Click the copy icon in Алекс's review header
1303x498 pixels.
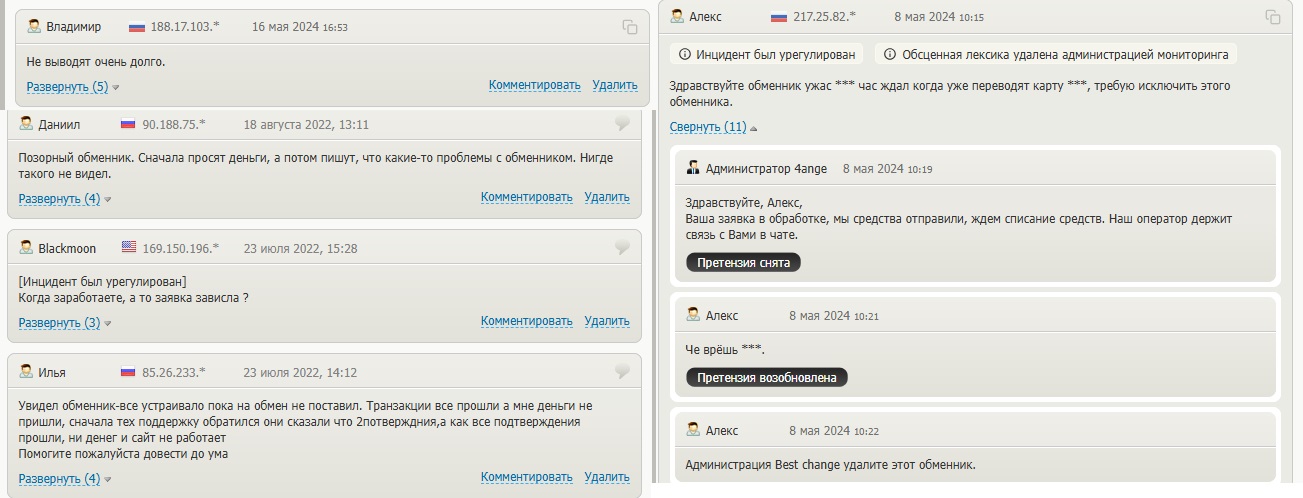[1273, 17]
